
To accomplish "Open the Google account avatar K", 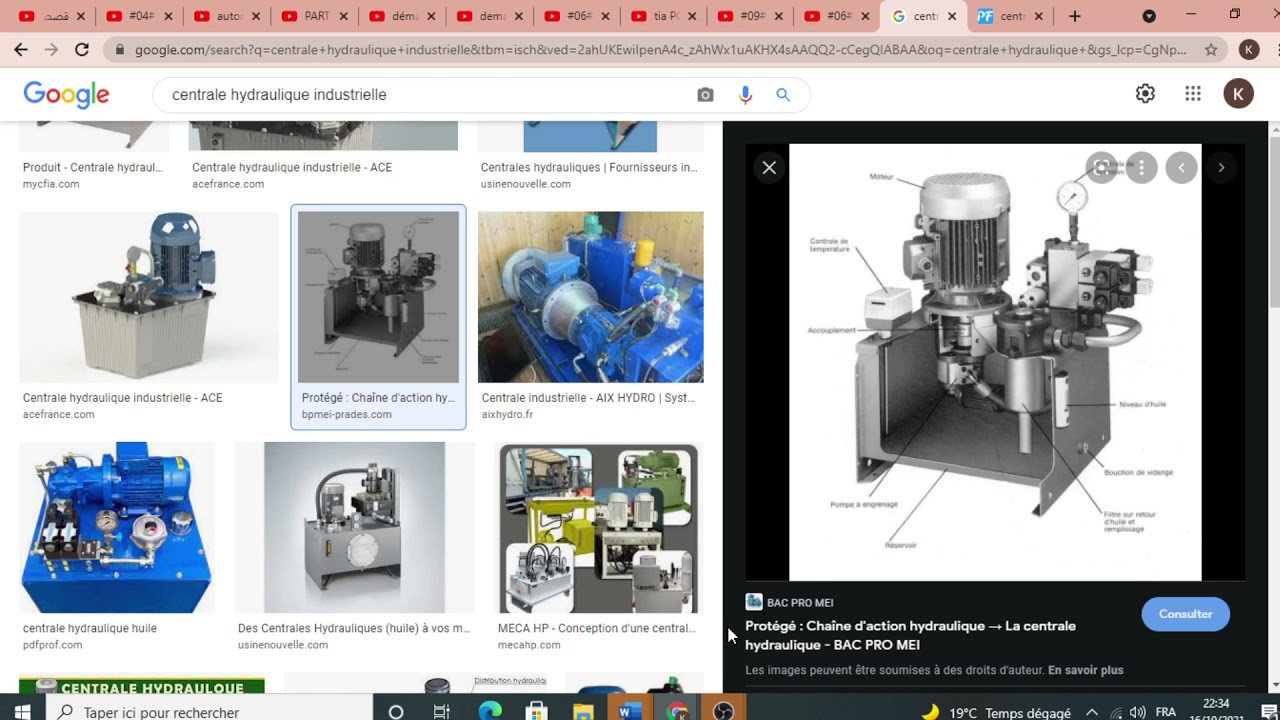I will point(1238,94).
